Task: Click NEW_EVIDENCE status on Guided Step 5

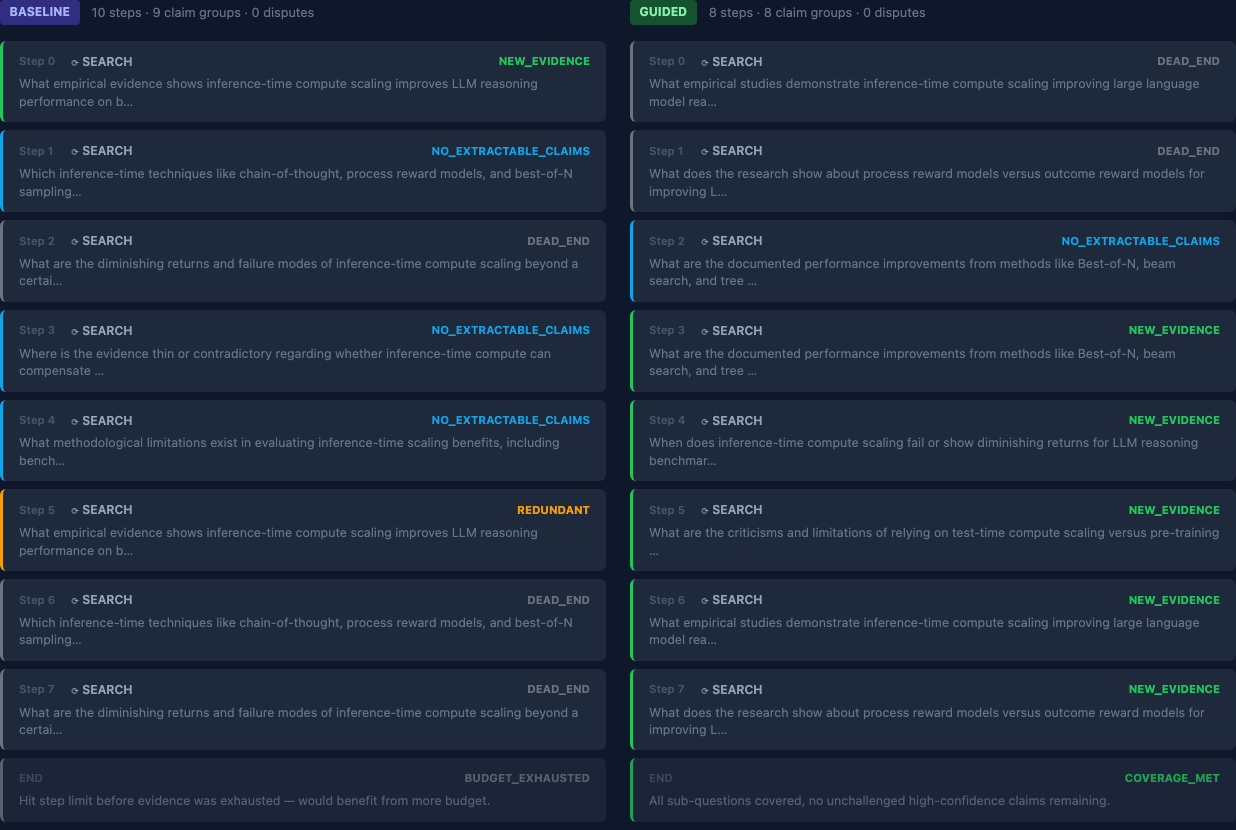Action: pos(1174,510)
